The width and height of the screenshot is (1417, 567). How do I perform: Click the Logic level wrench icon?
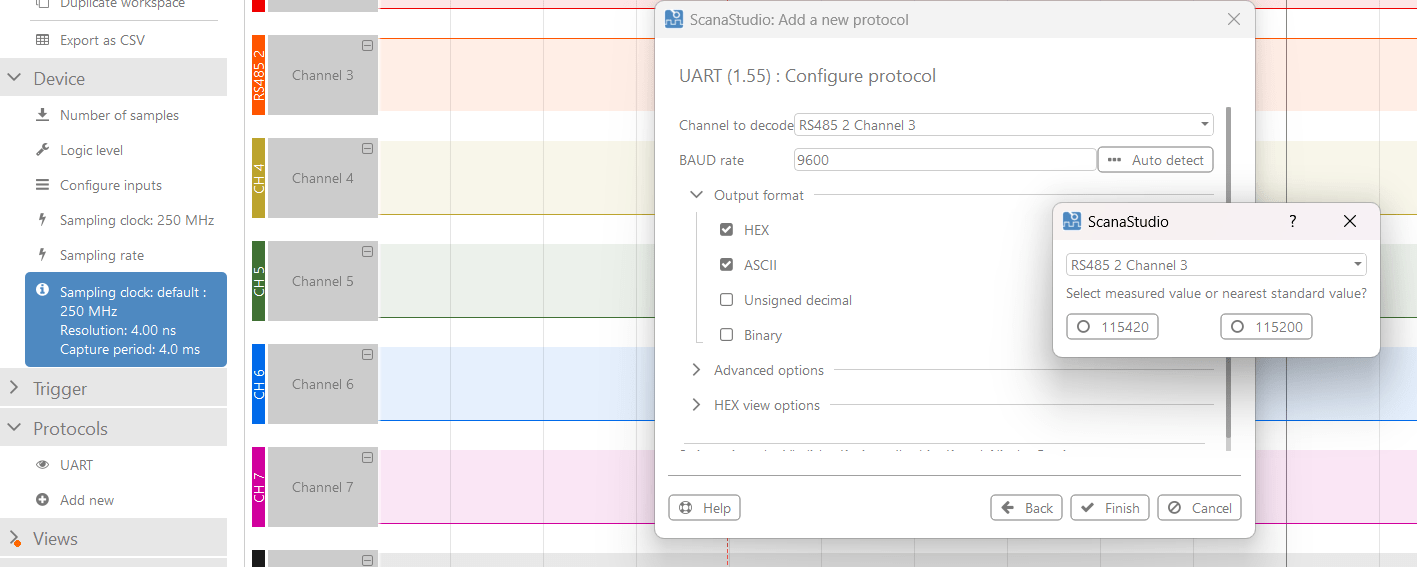(42, 150)
